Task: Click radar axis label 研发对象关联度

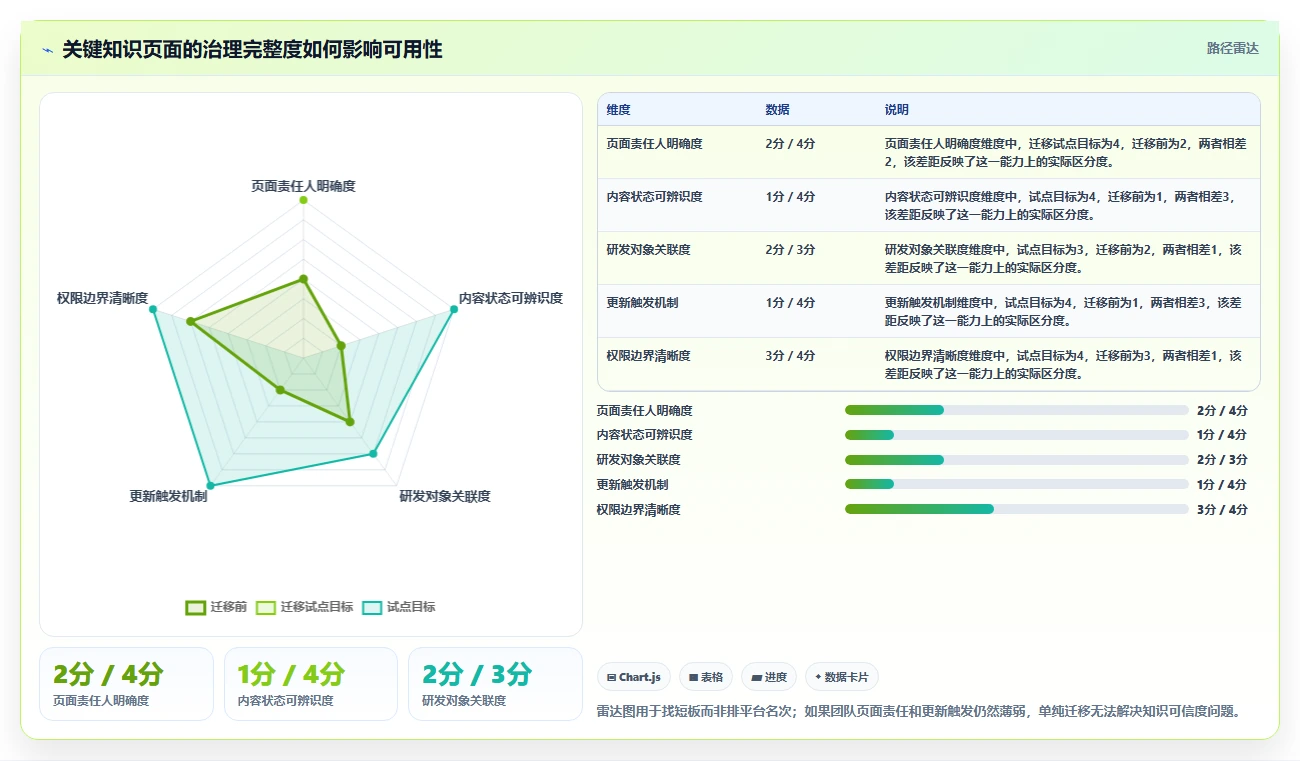Action: coord(445,496)
